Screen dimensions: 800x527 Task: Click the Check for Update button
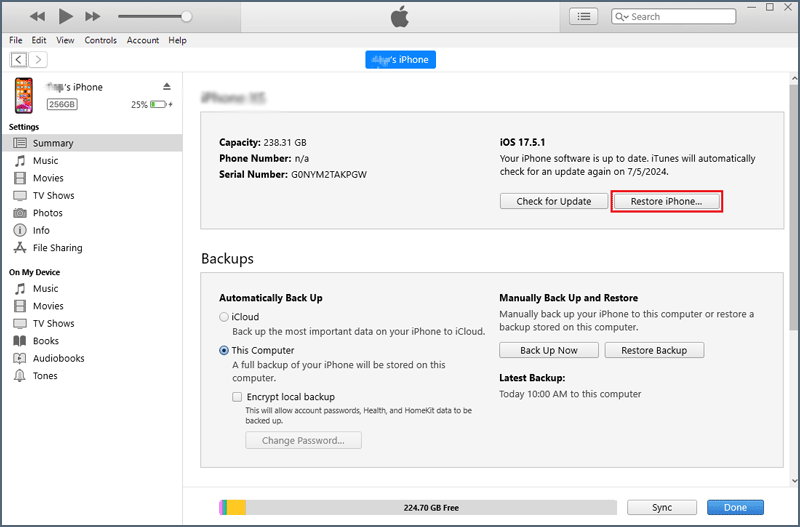tap(554, 201)
